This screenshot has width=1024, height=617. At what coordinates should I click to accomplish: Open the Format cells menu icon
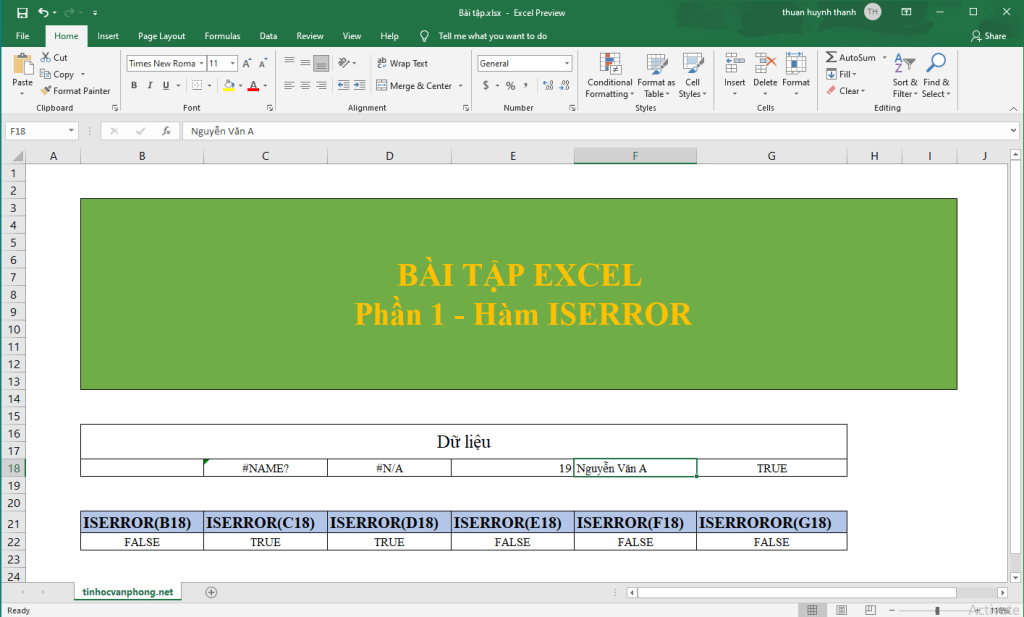(x=795, y=63)
